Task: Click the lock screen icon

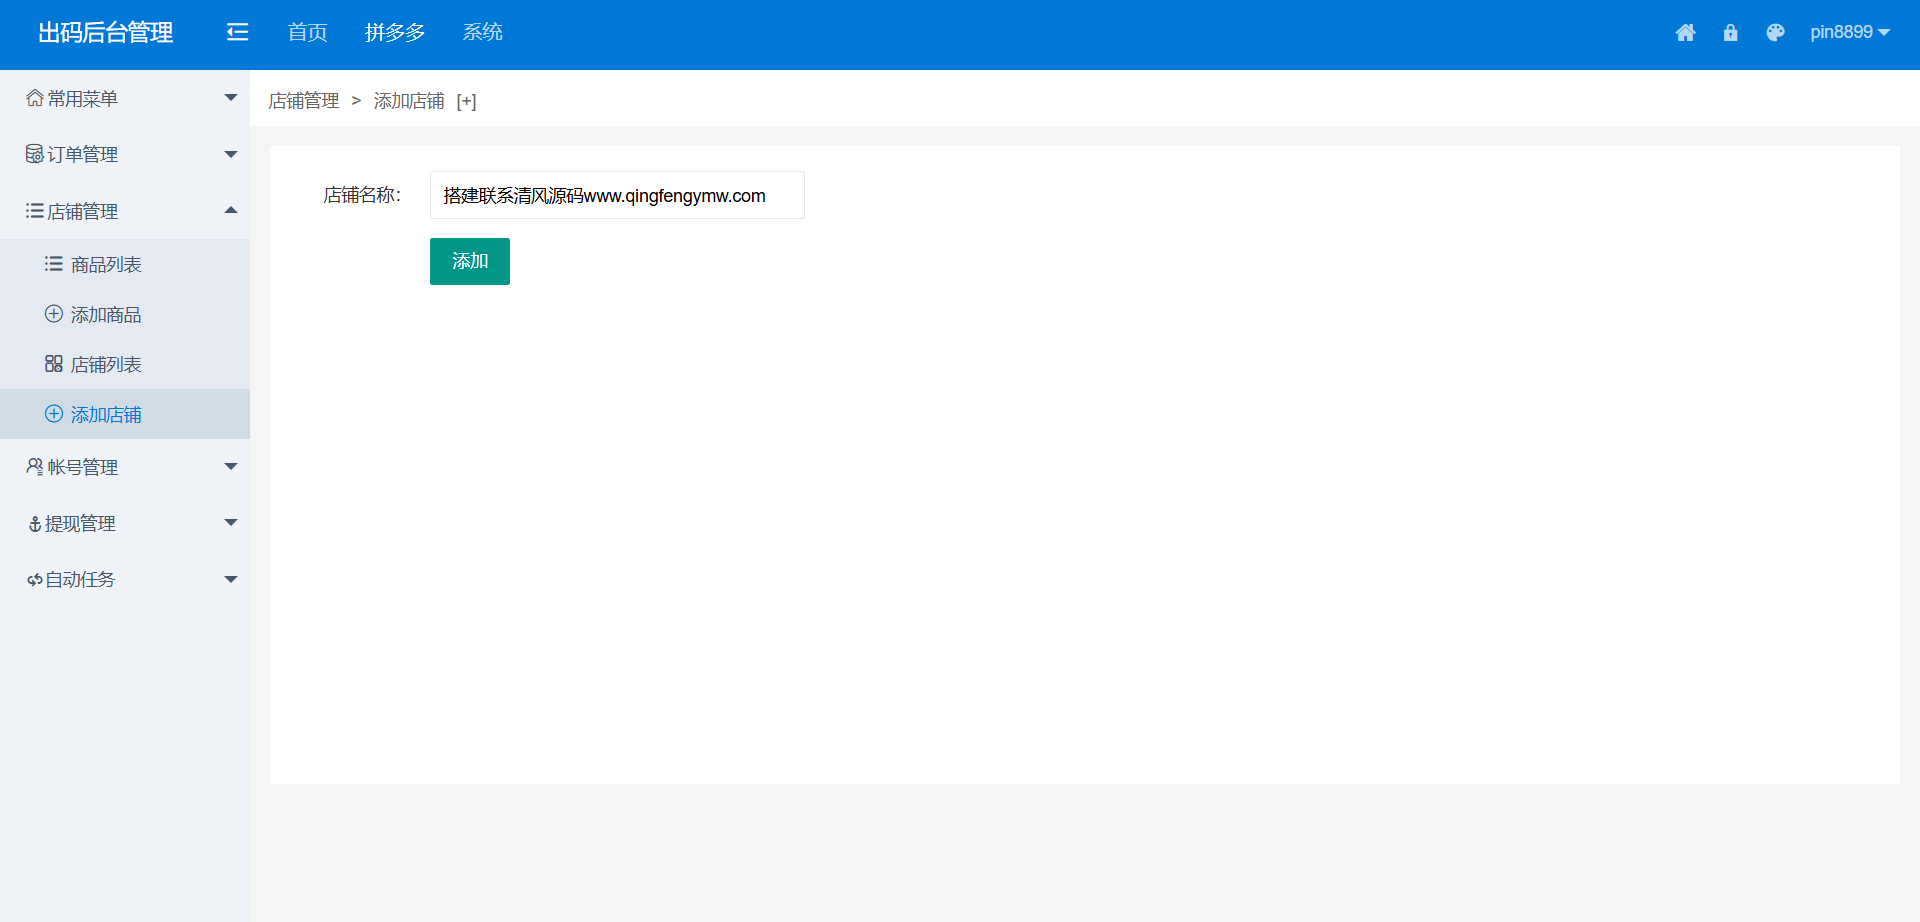Action: (x=1730, y=33)
